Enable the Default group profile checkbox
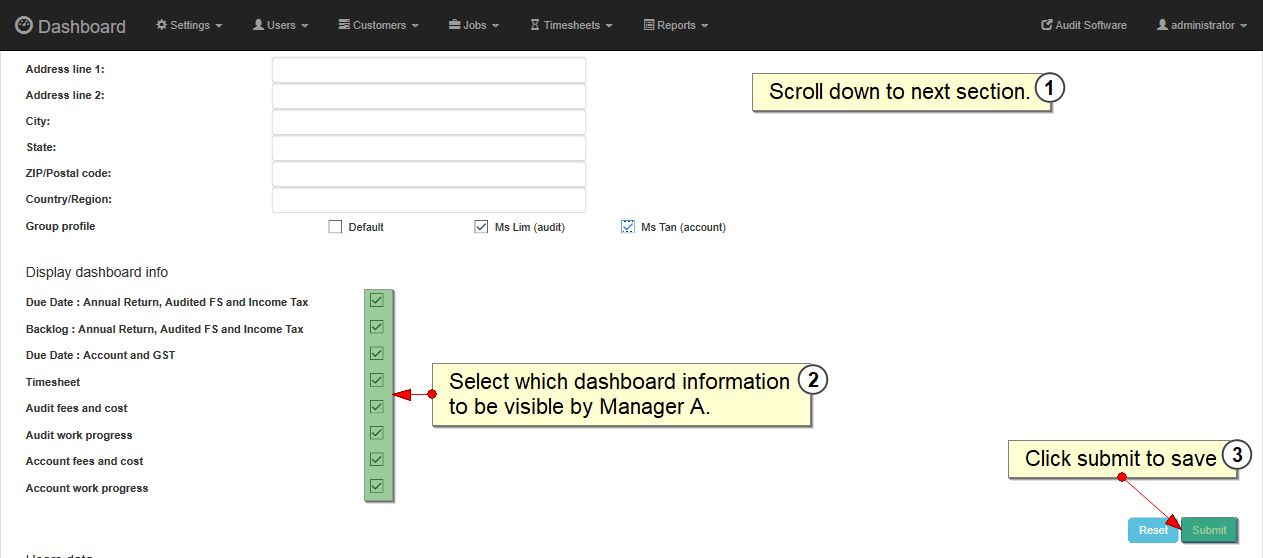 tap(335, 227)
